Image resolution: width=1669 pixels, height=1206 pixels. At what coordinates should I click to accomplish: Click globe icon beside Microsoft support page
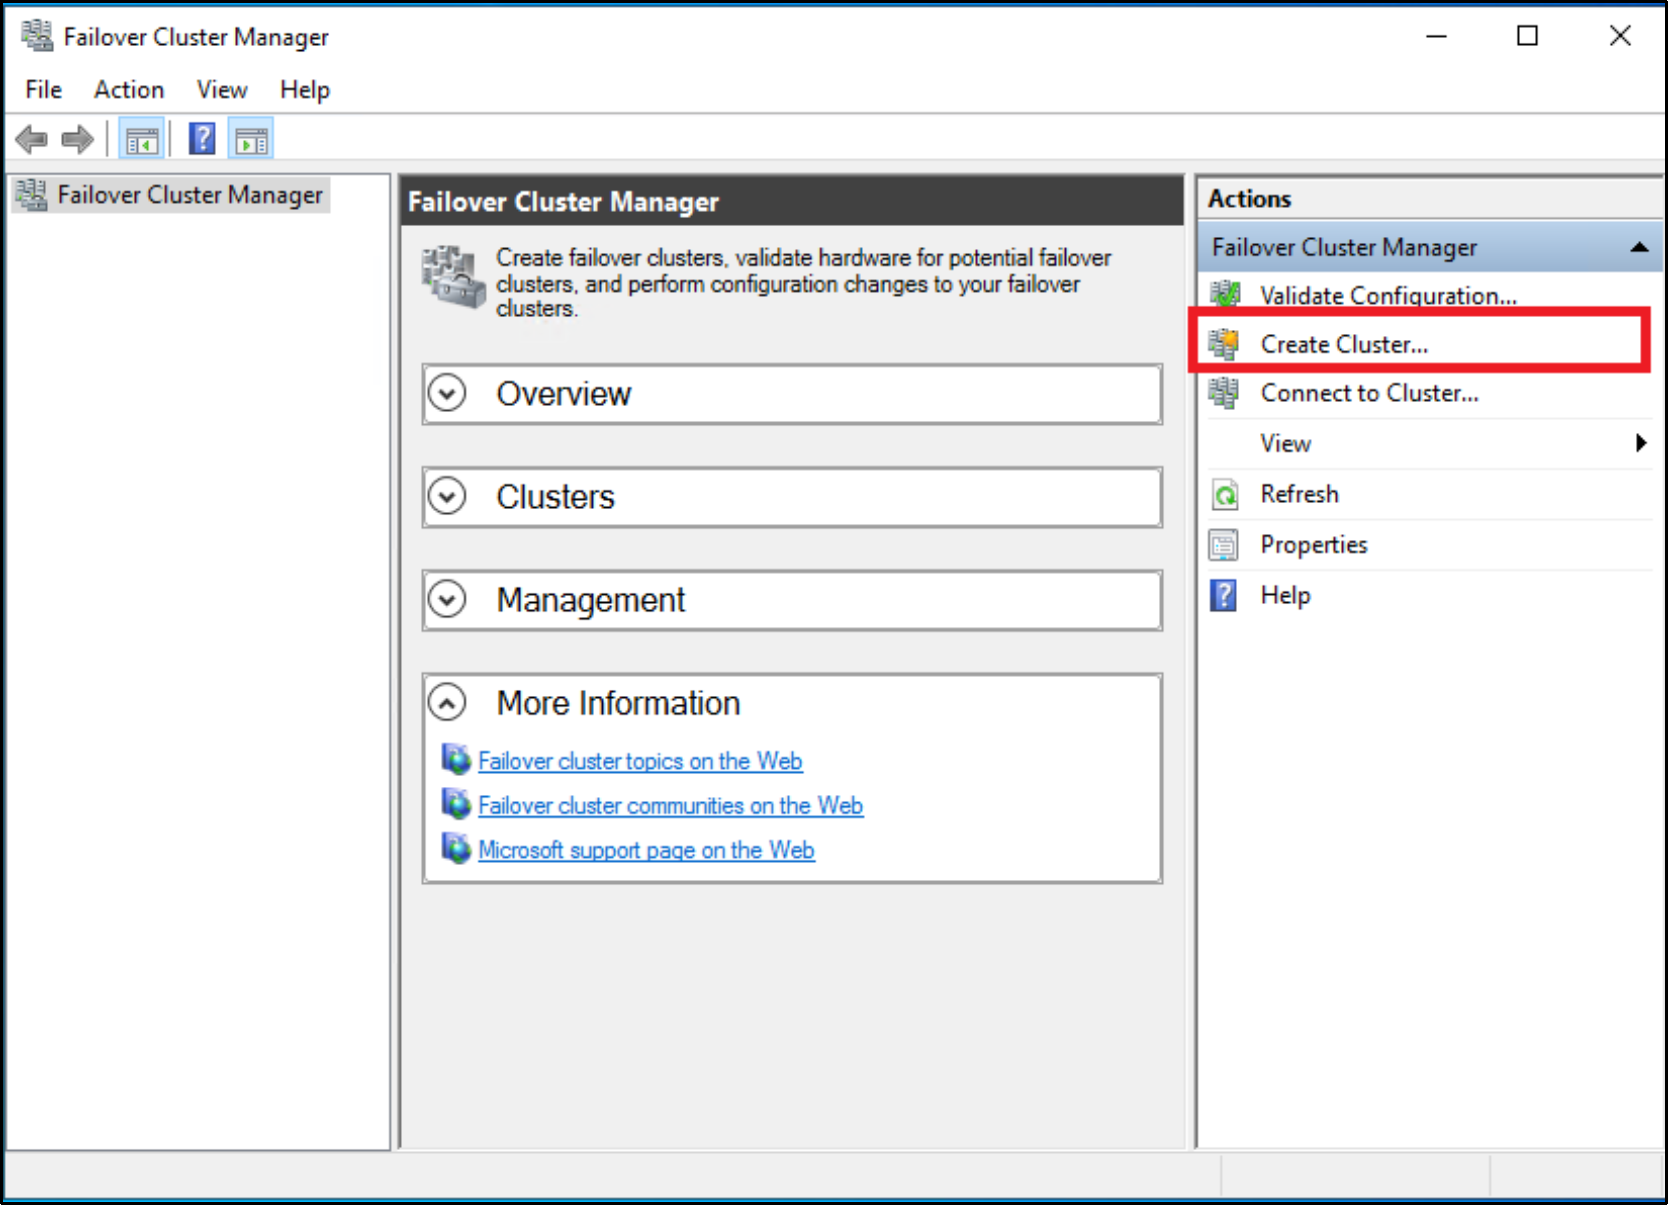[456, 849]
